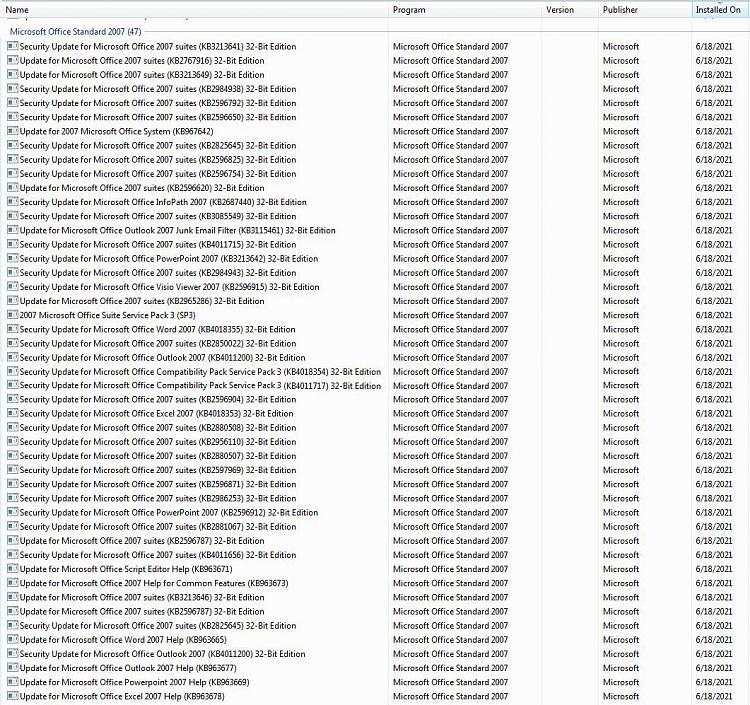Click the Visio Viewer 2007 update icon

[x=12, y=286]
